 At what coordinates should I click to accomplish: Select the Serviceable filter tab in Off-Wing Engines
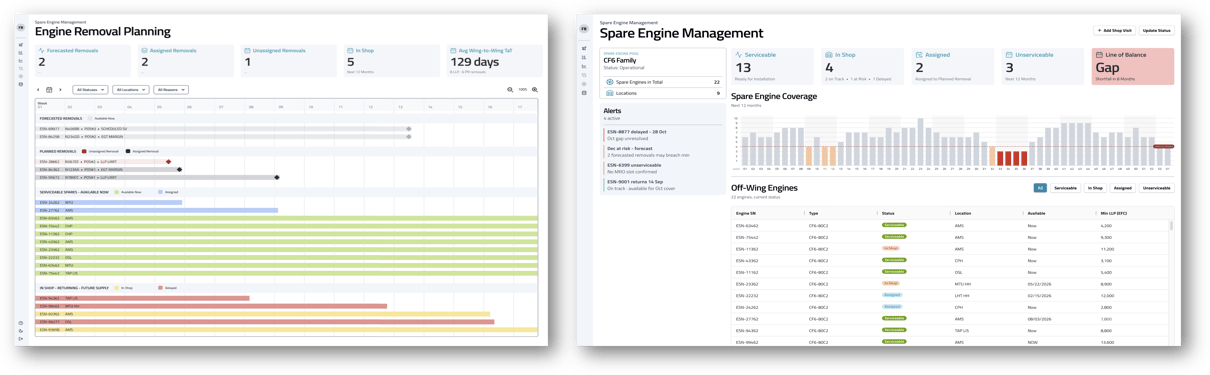1065,188
